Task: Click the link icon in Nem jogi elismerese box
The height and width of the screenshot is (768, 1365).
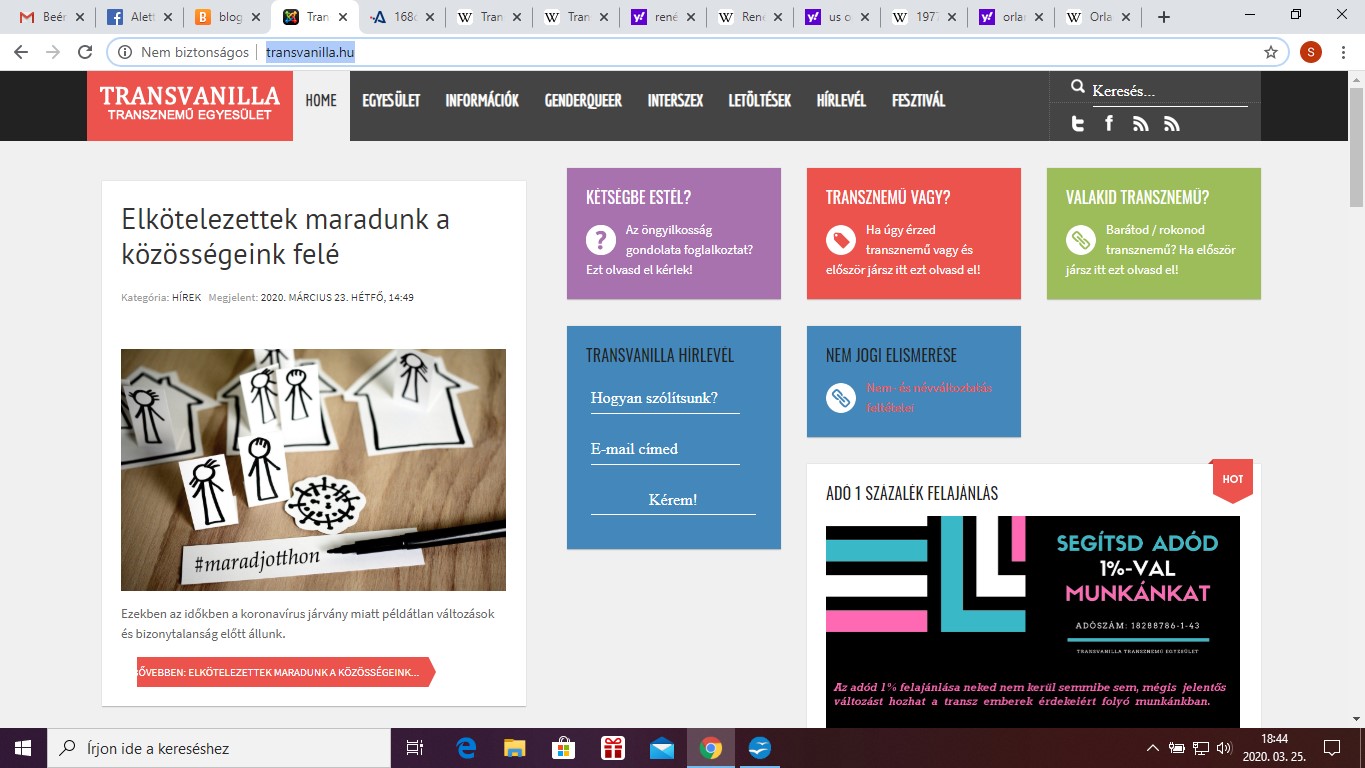Action: coord(841,398)
